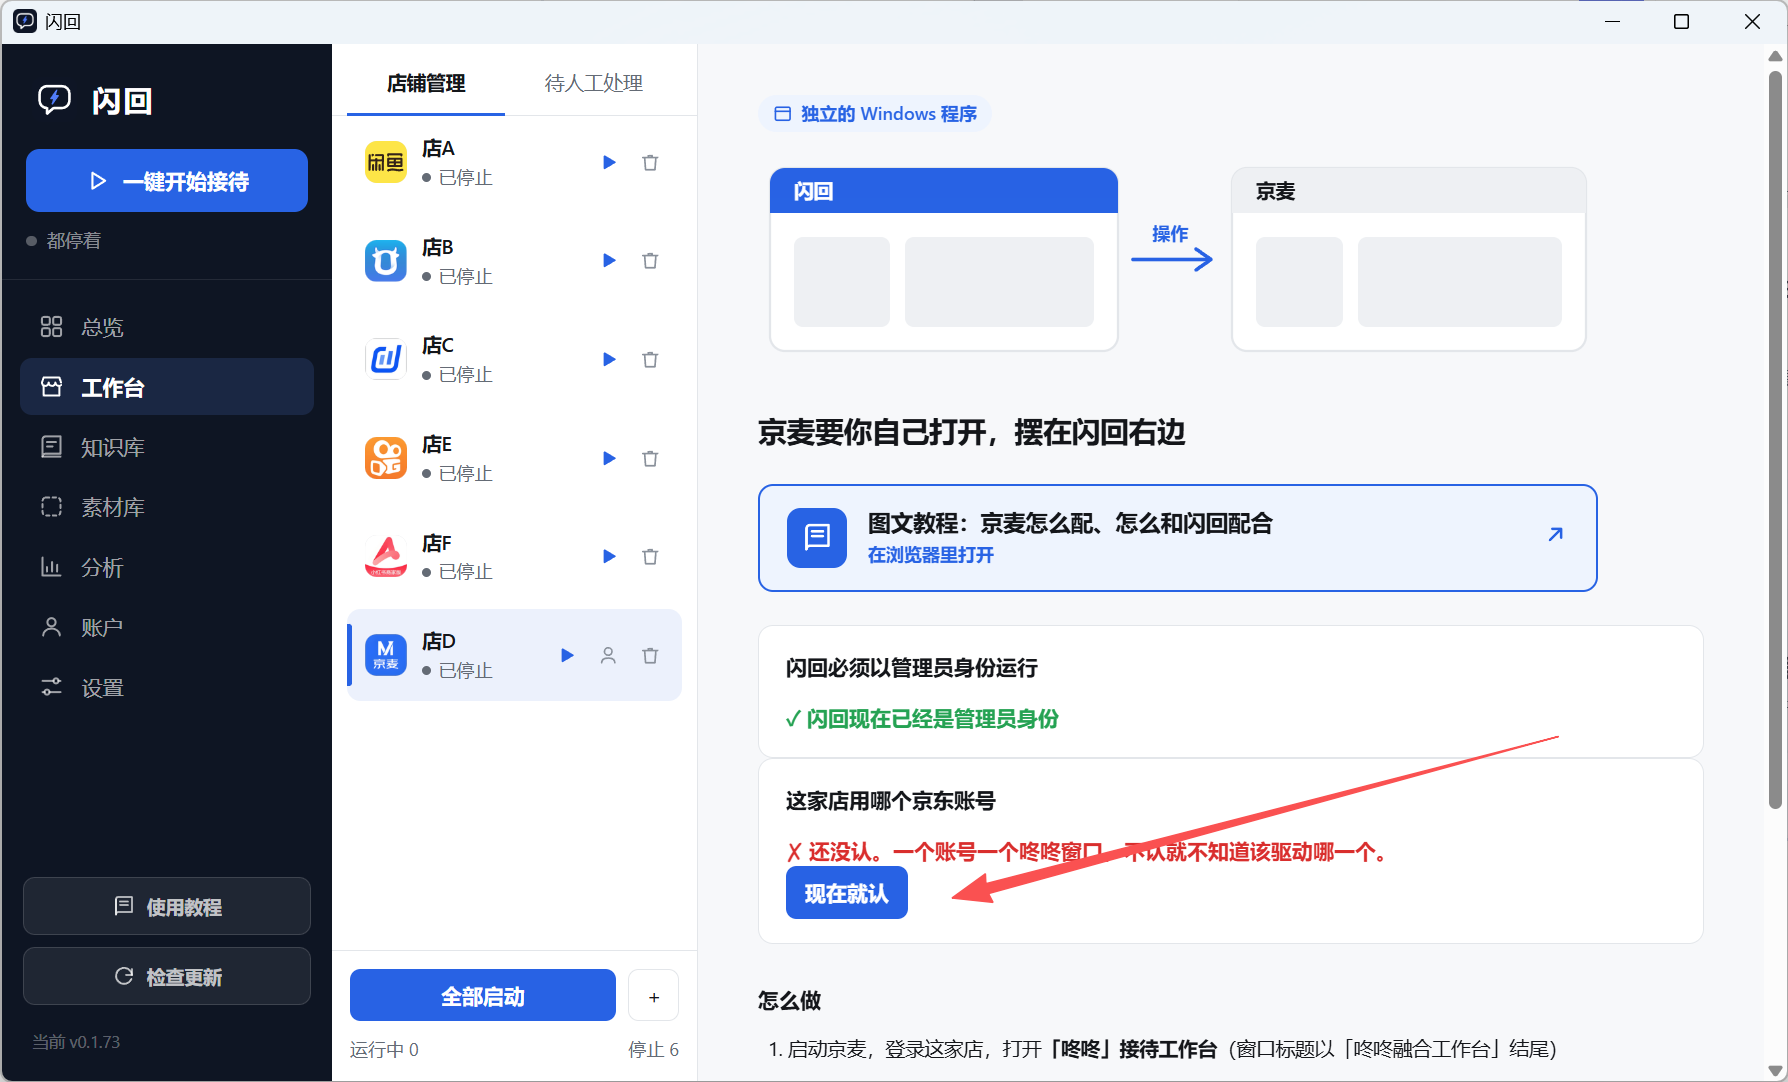Delete store 店C using trash icon
This screenshot has height=1082, width=1788.
pos(650,359)
